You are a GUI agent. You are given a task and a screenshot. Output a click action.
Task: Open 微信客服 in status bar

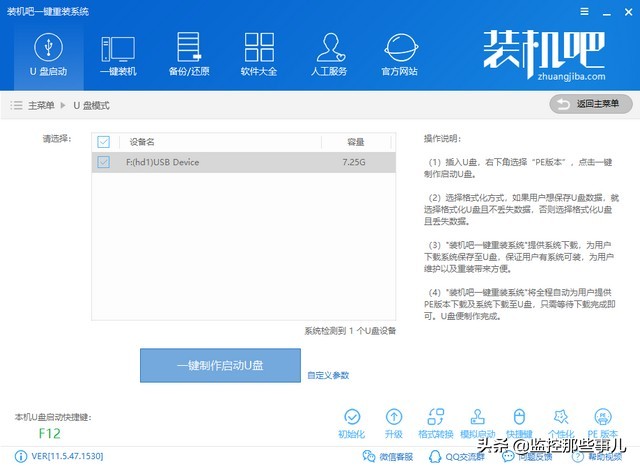point(388,456)
